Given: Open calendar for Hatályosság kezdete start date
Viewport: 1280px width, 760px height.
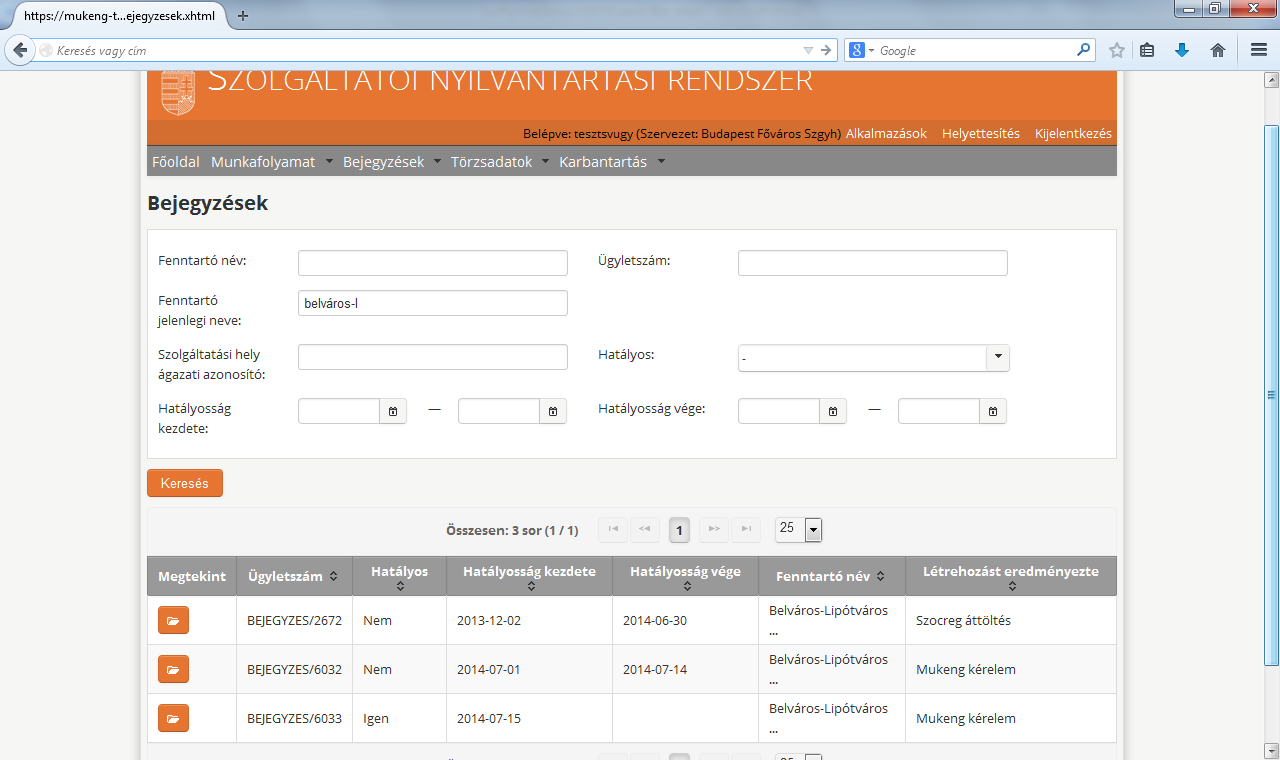Looking at the screenshot, I should click(393, 411).
